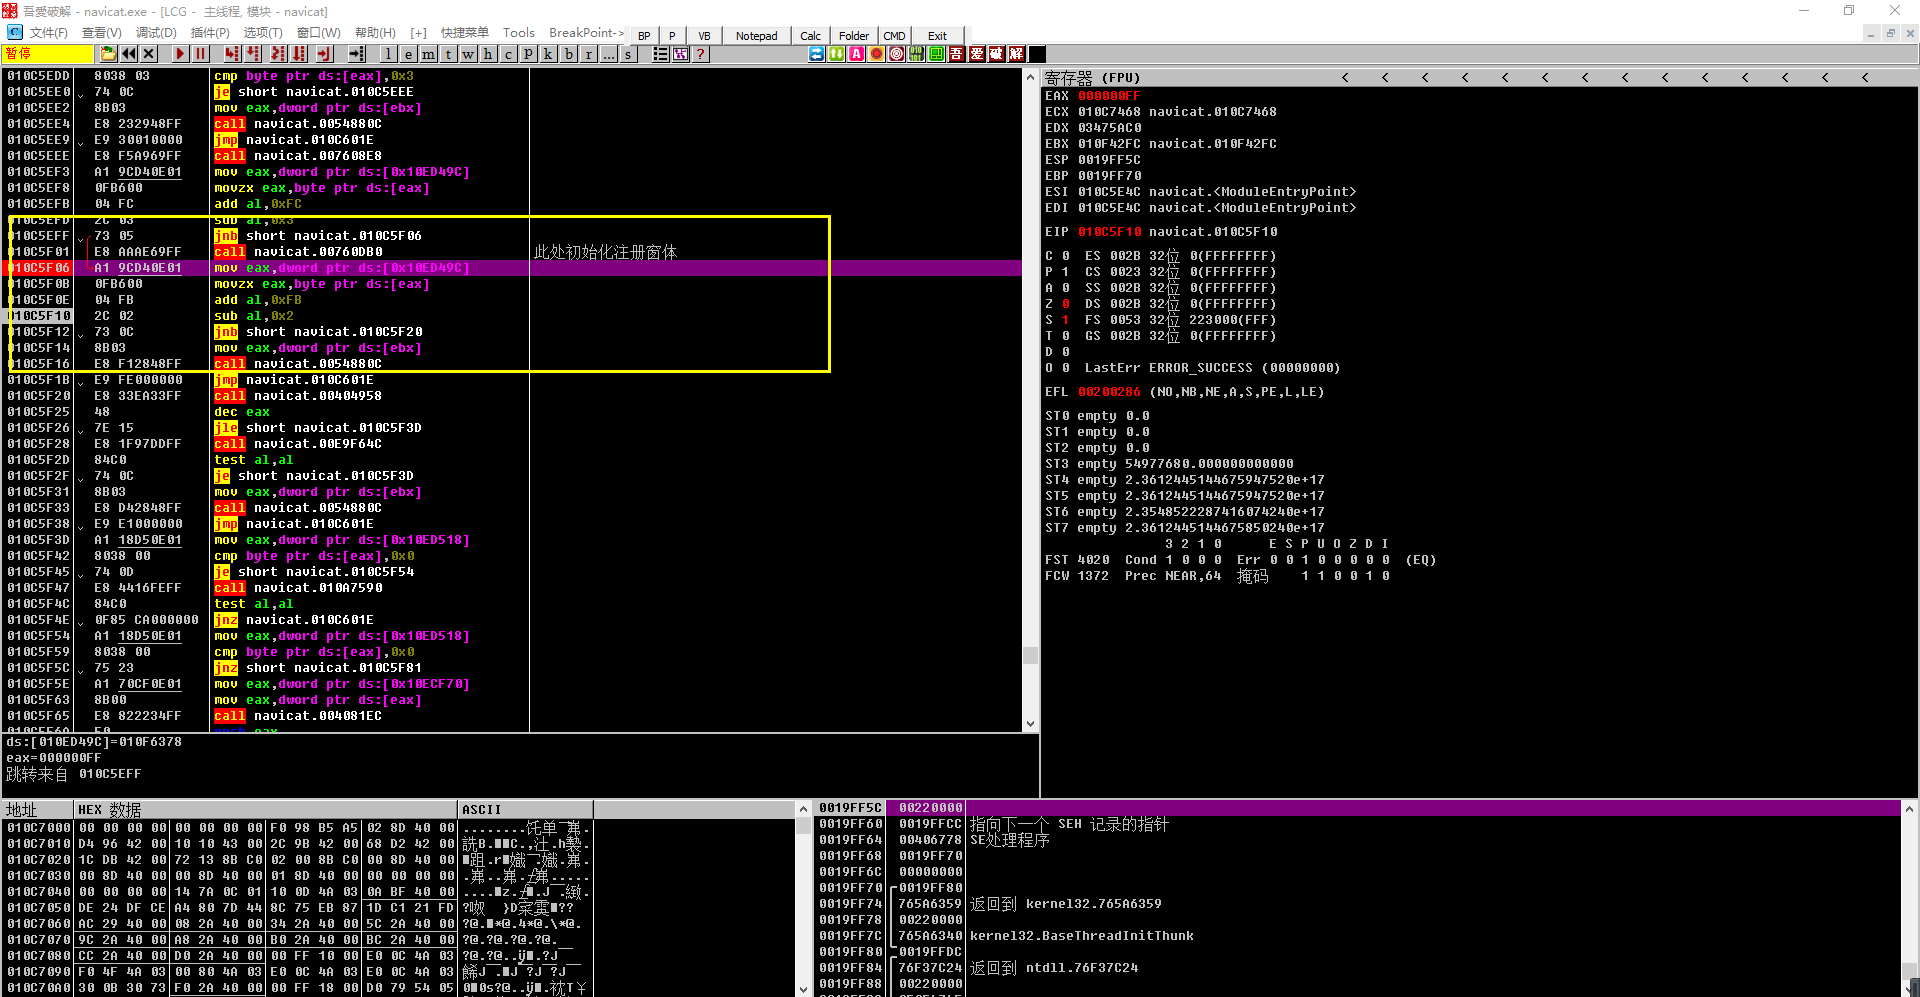1920x997 pixels.
Task: Click the VB shortcut button
Action: (704, 36)
